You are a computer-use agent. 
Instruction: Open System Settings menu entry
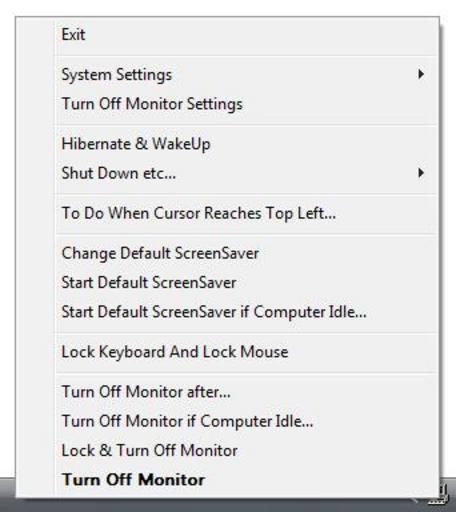tap(247, 74)
